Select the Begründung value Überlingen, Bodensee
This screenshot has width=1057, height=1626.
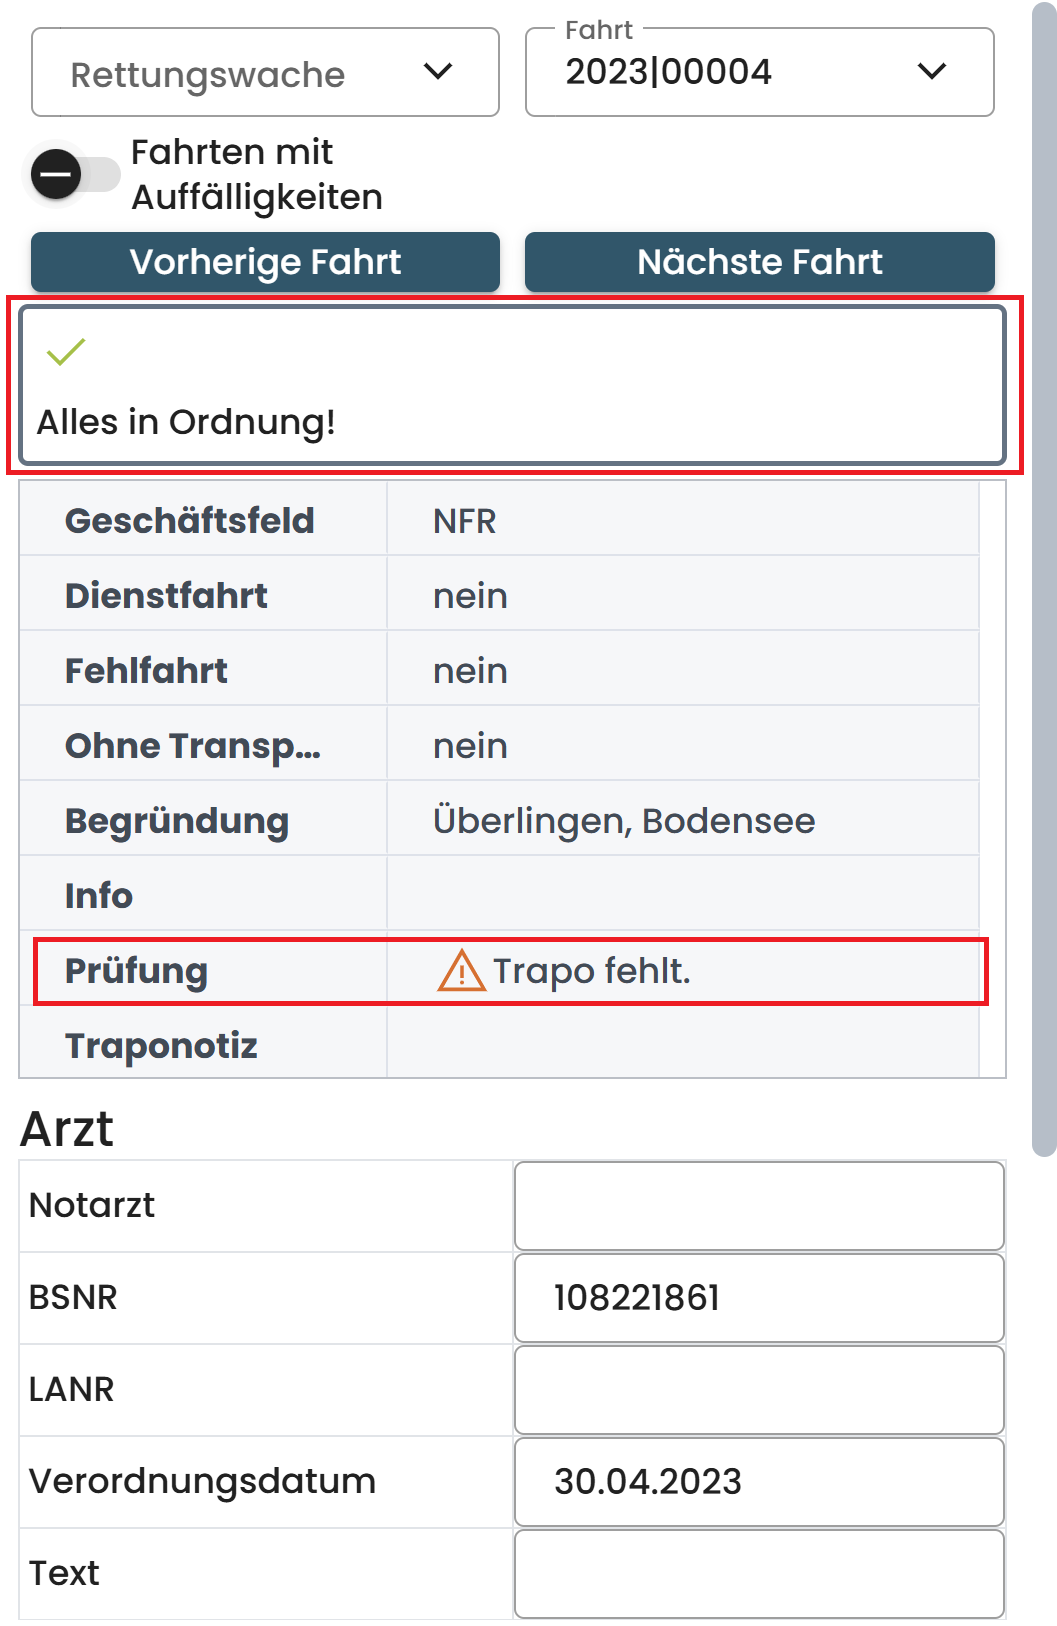tap(624, 818)
